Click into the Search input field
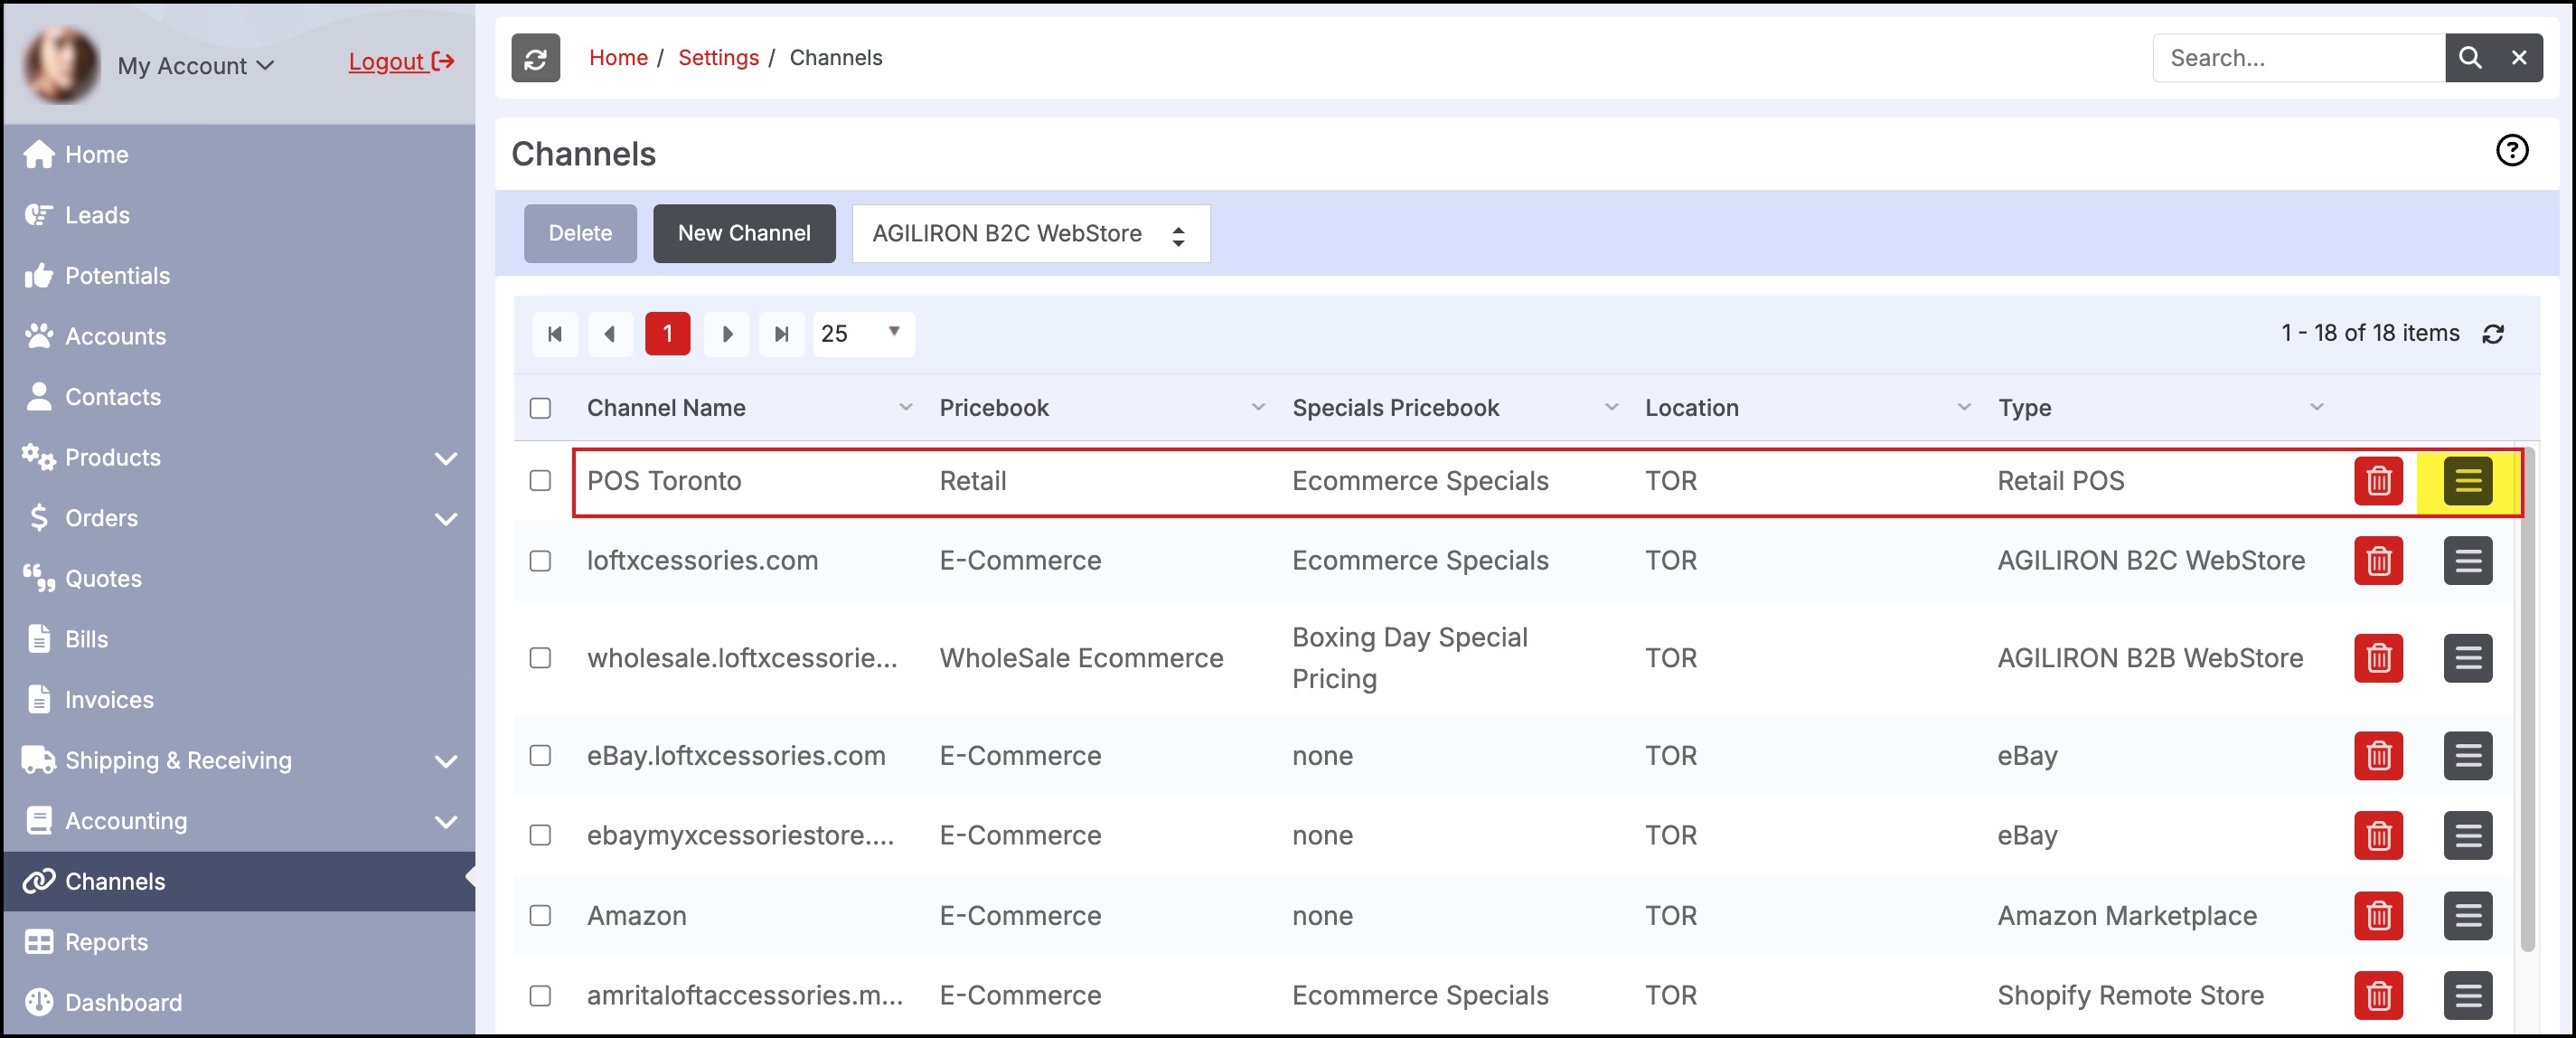Screen dimensions: 2576x1038 (x=2298, y=58)
